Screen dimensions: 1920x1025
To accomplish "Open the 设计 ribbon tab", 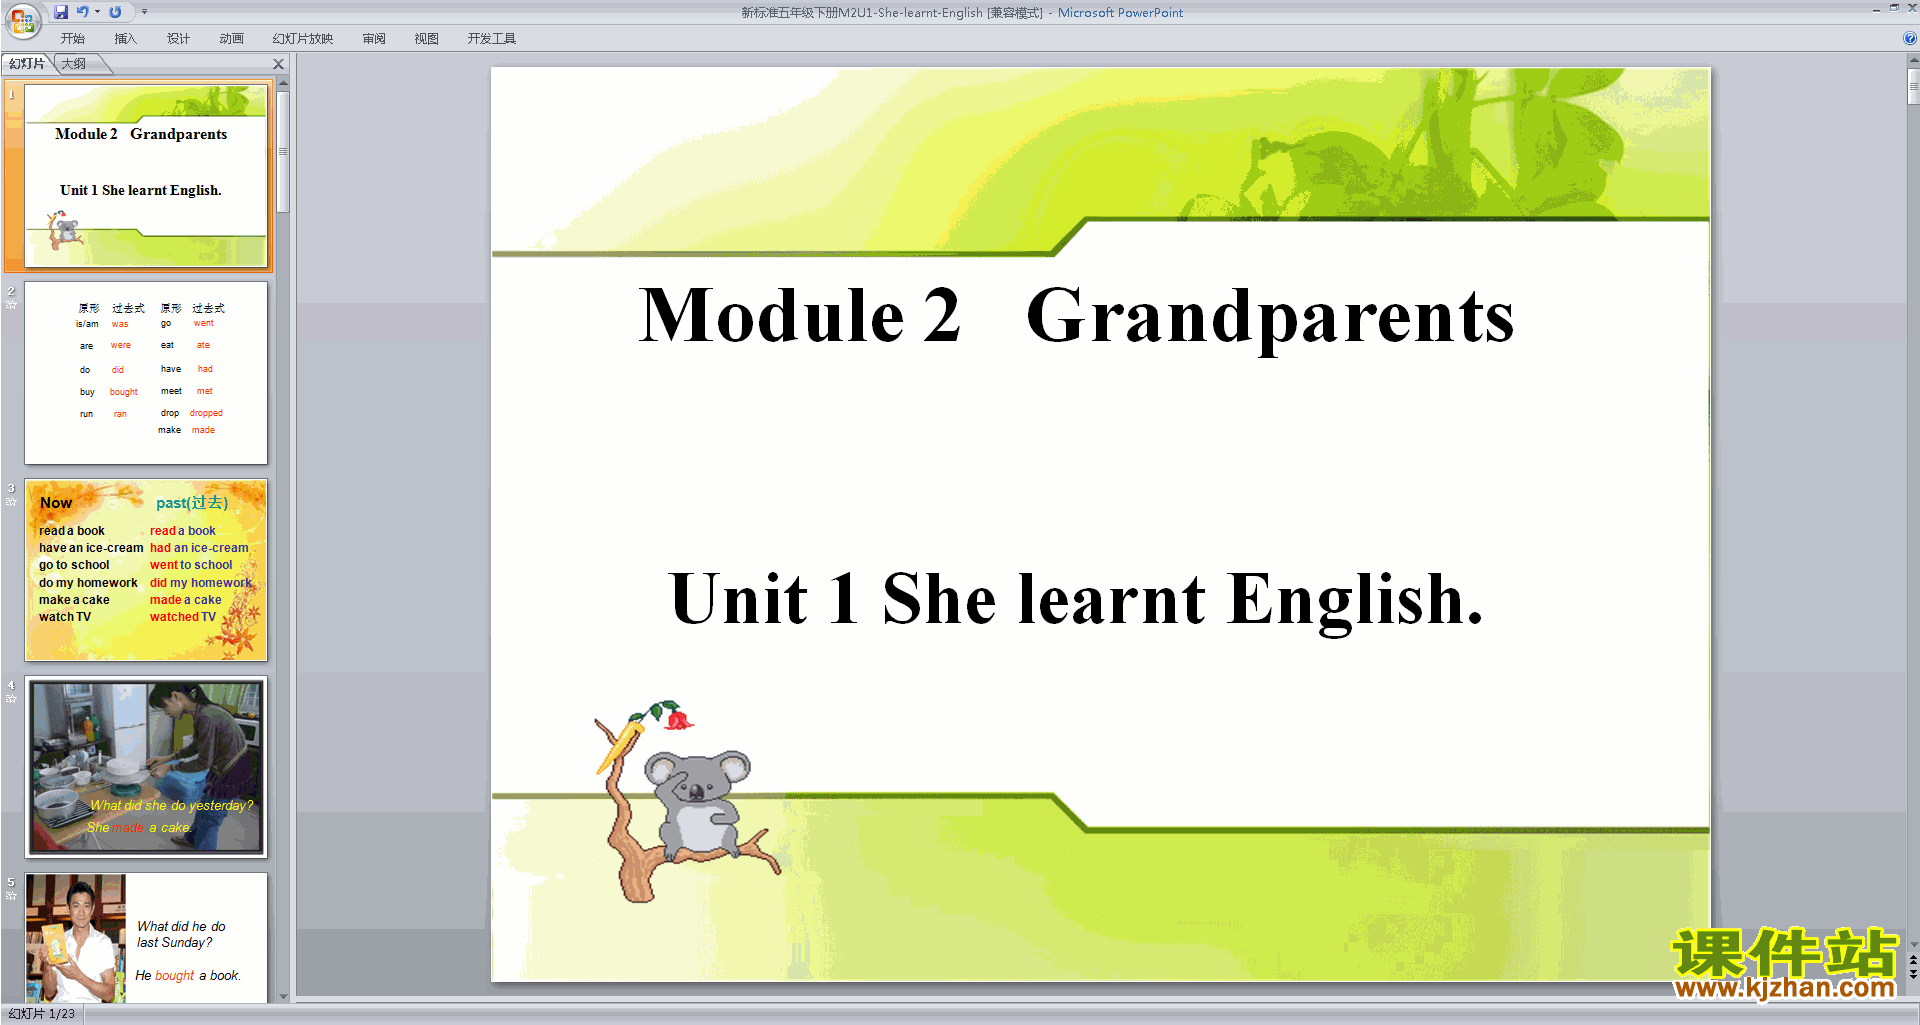I will pyautogui.click(x=178, y=39).
